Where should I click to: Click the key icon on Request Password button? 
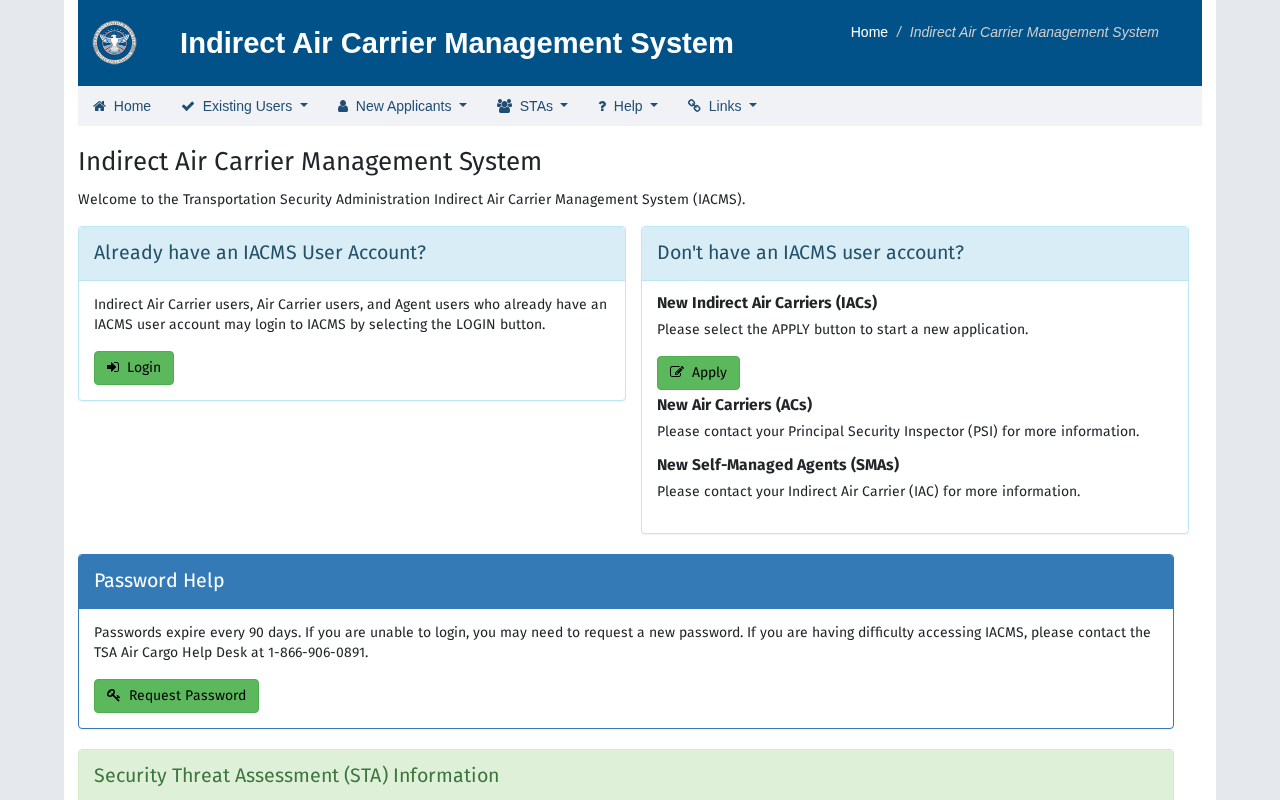coord(114,696)
